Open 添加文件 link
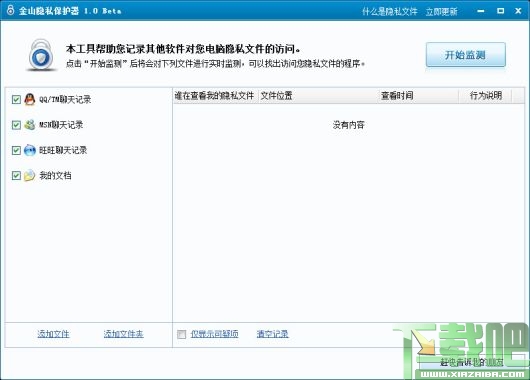This screenshot has height=380, width=530. 53,334
